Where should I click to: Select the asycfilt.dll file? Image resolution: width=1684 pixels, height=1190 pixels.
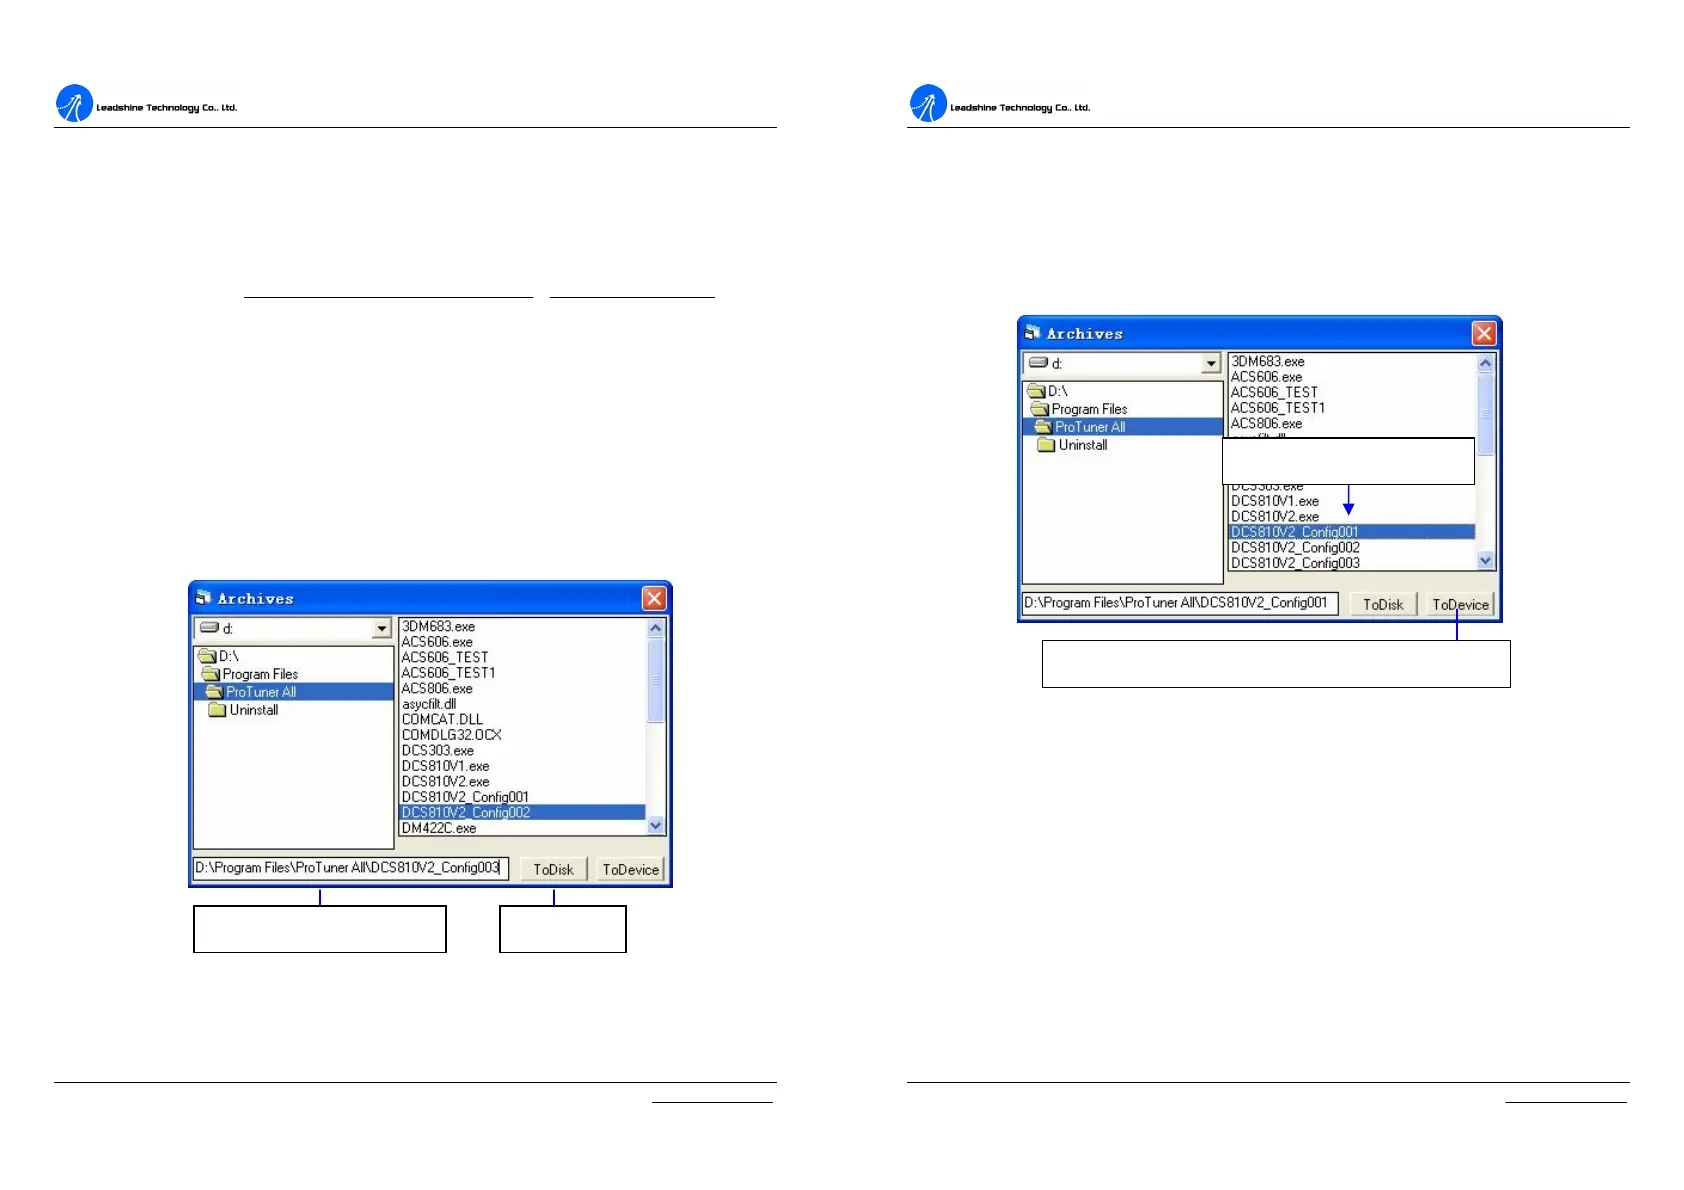point(429,704)
